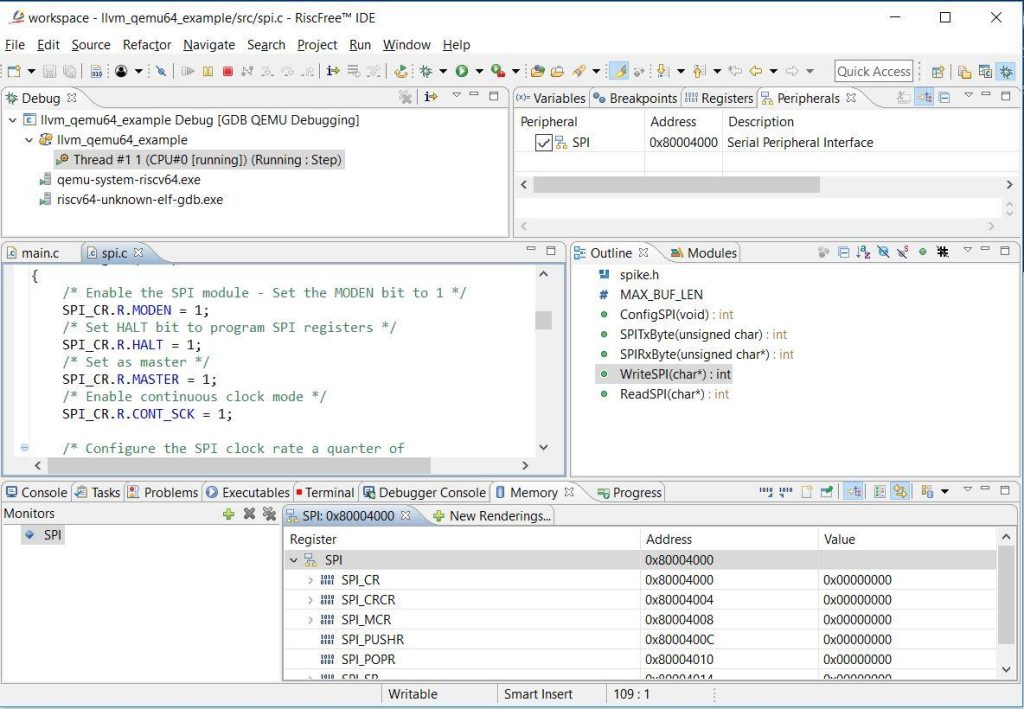Select the SPI monitor in Monitors list
The width and height of the screenshot is (1024, 709).
tap(43, 535)
